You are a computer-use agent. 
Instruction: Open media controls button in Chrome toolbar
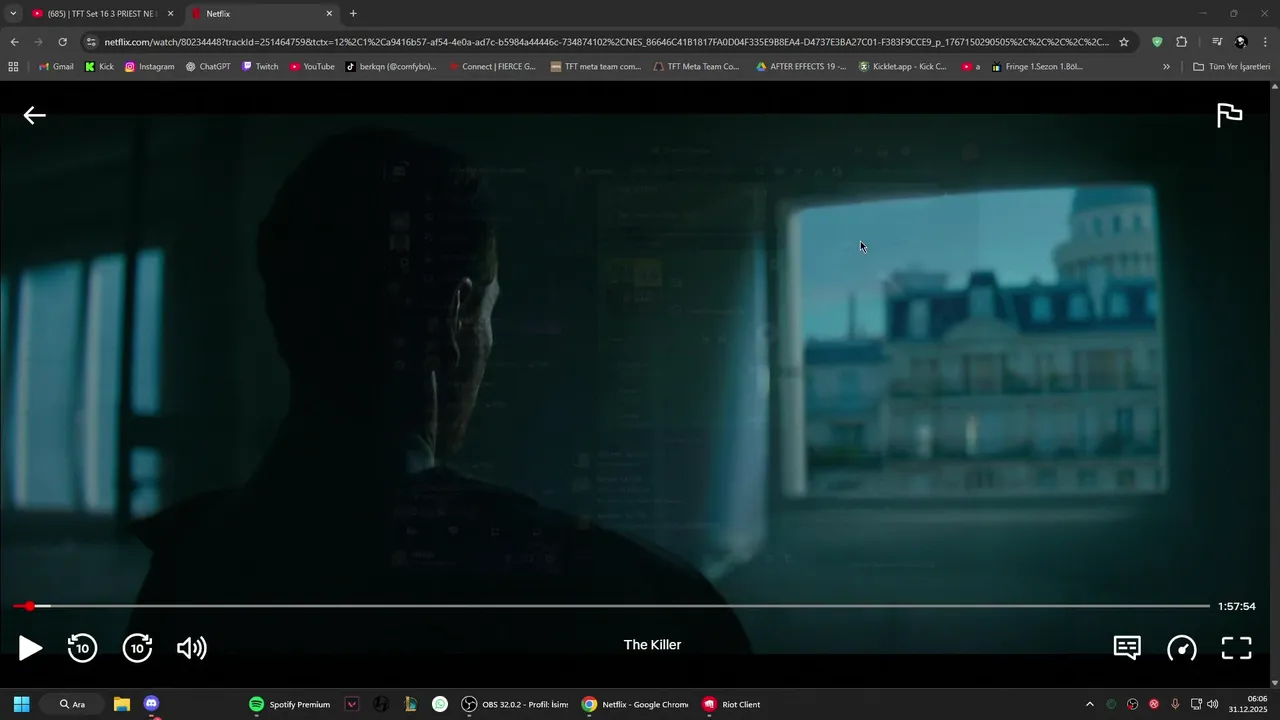(x=1217, y=42)
